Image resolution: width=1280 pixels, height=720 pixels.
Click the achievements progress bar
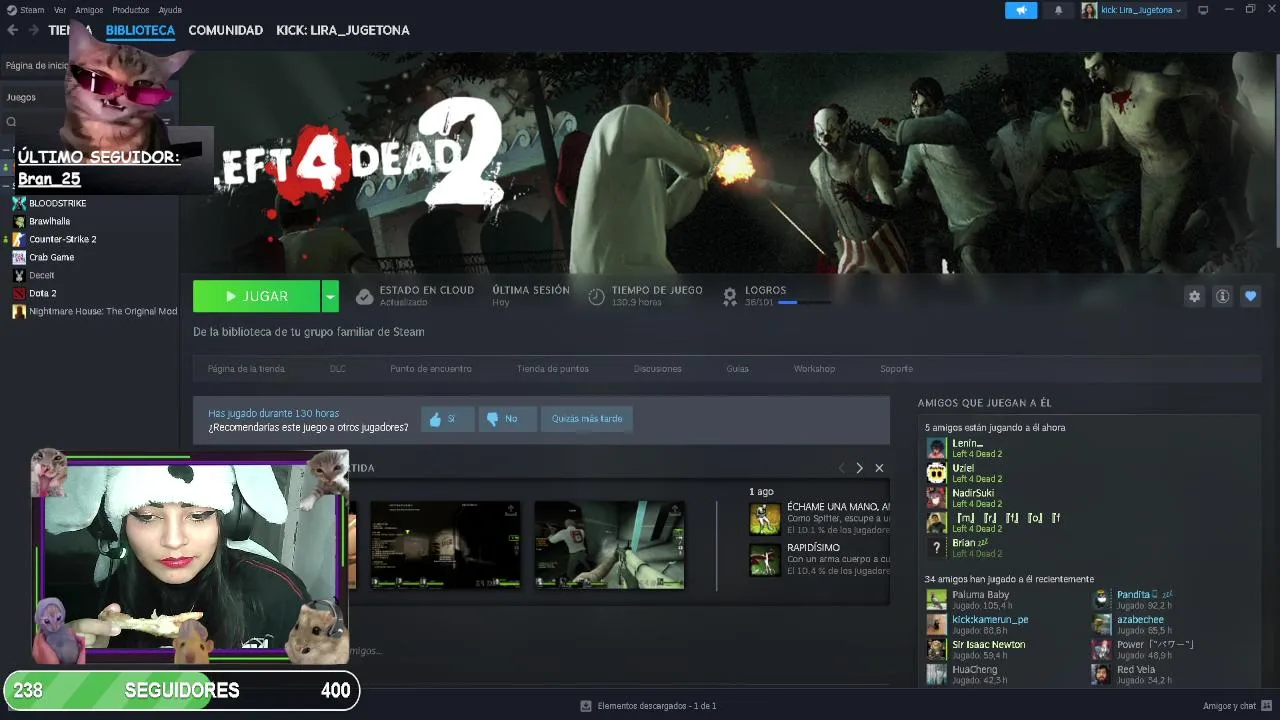[x=803, y=302]
